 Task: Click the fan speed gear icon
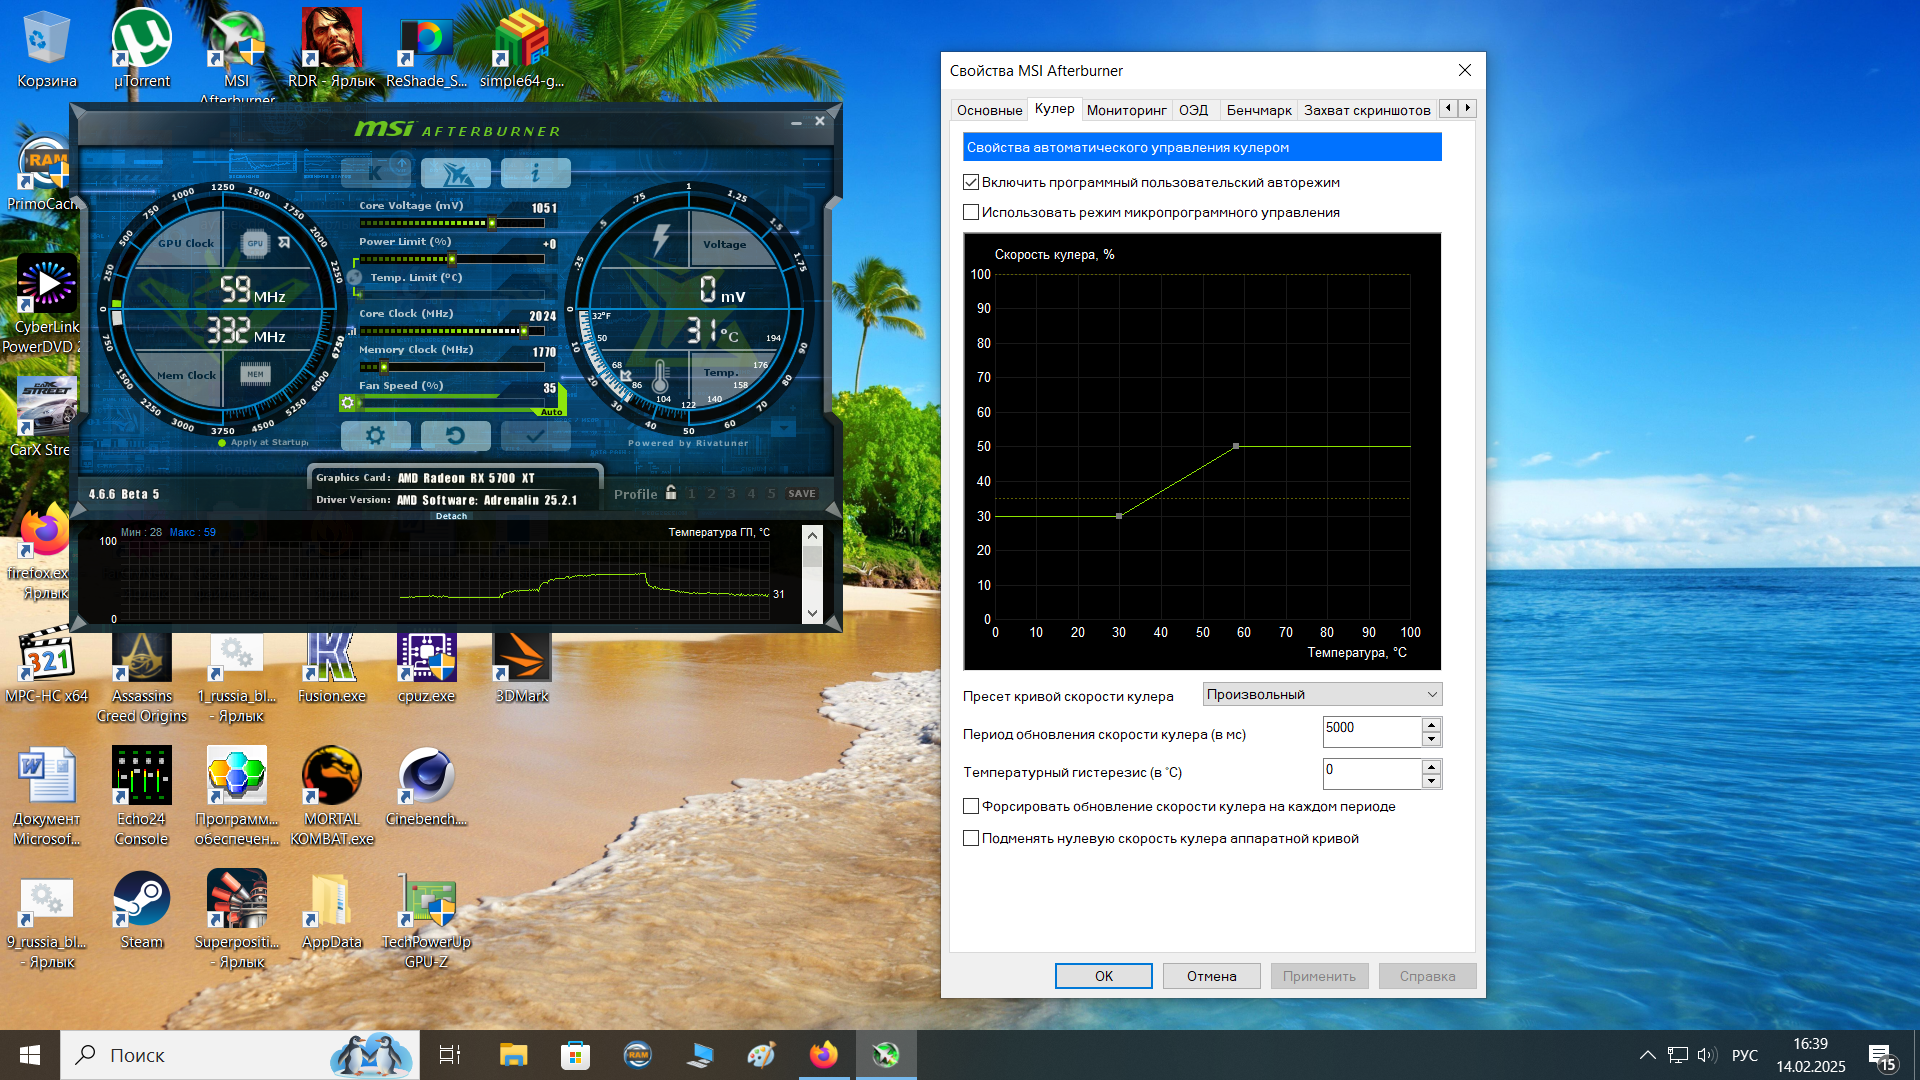(x=347, y=402)
